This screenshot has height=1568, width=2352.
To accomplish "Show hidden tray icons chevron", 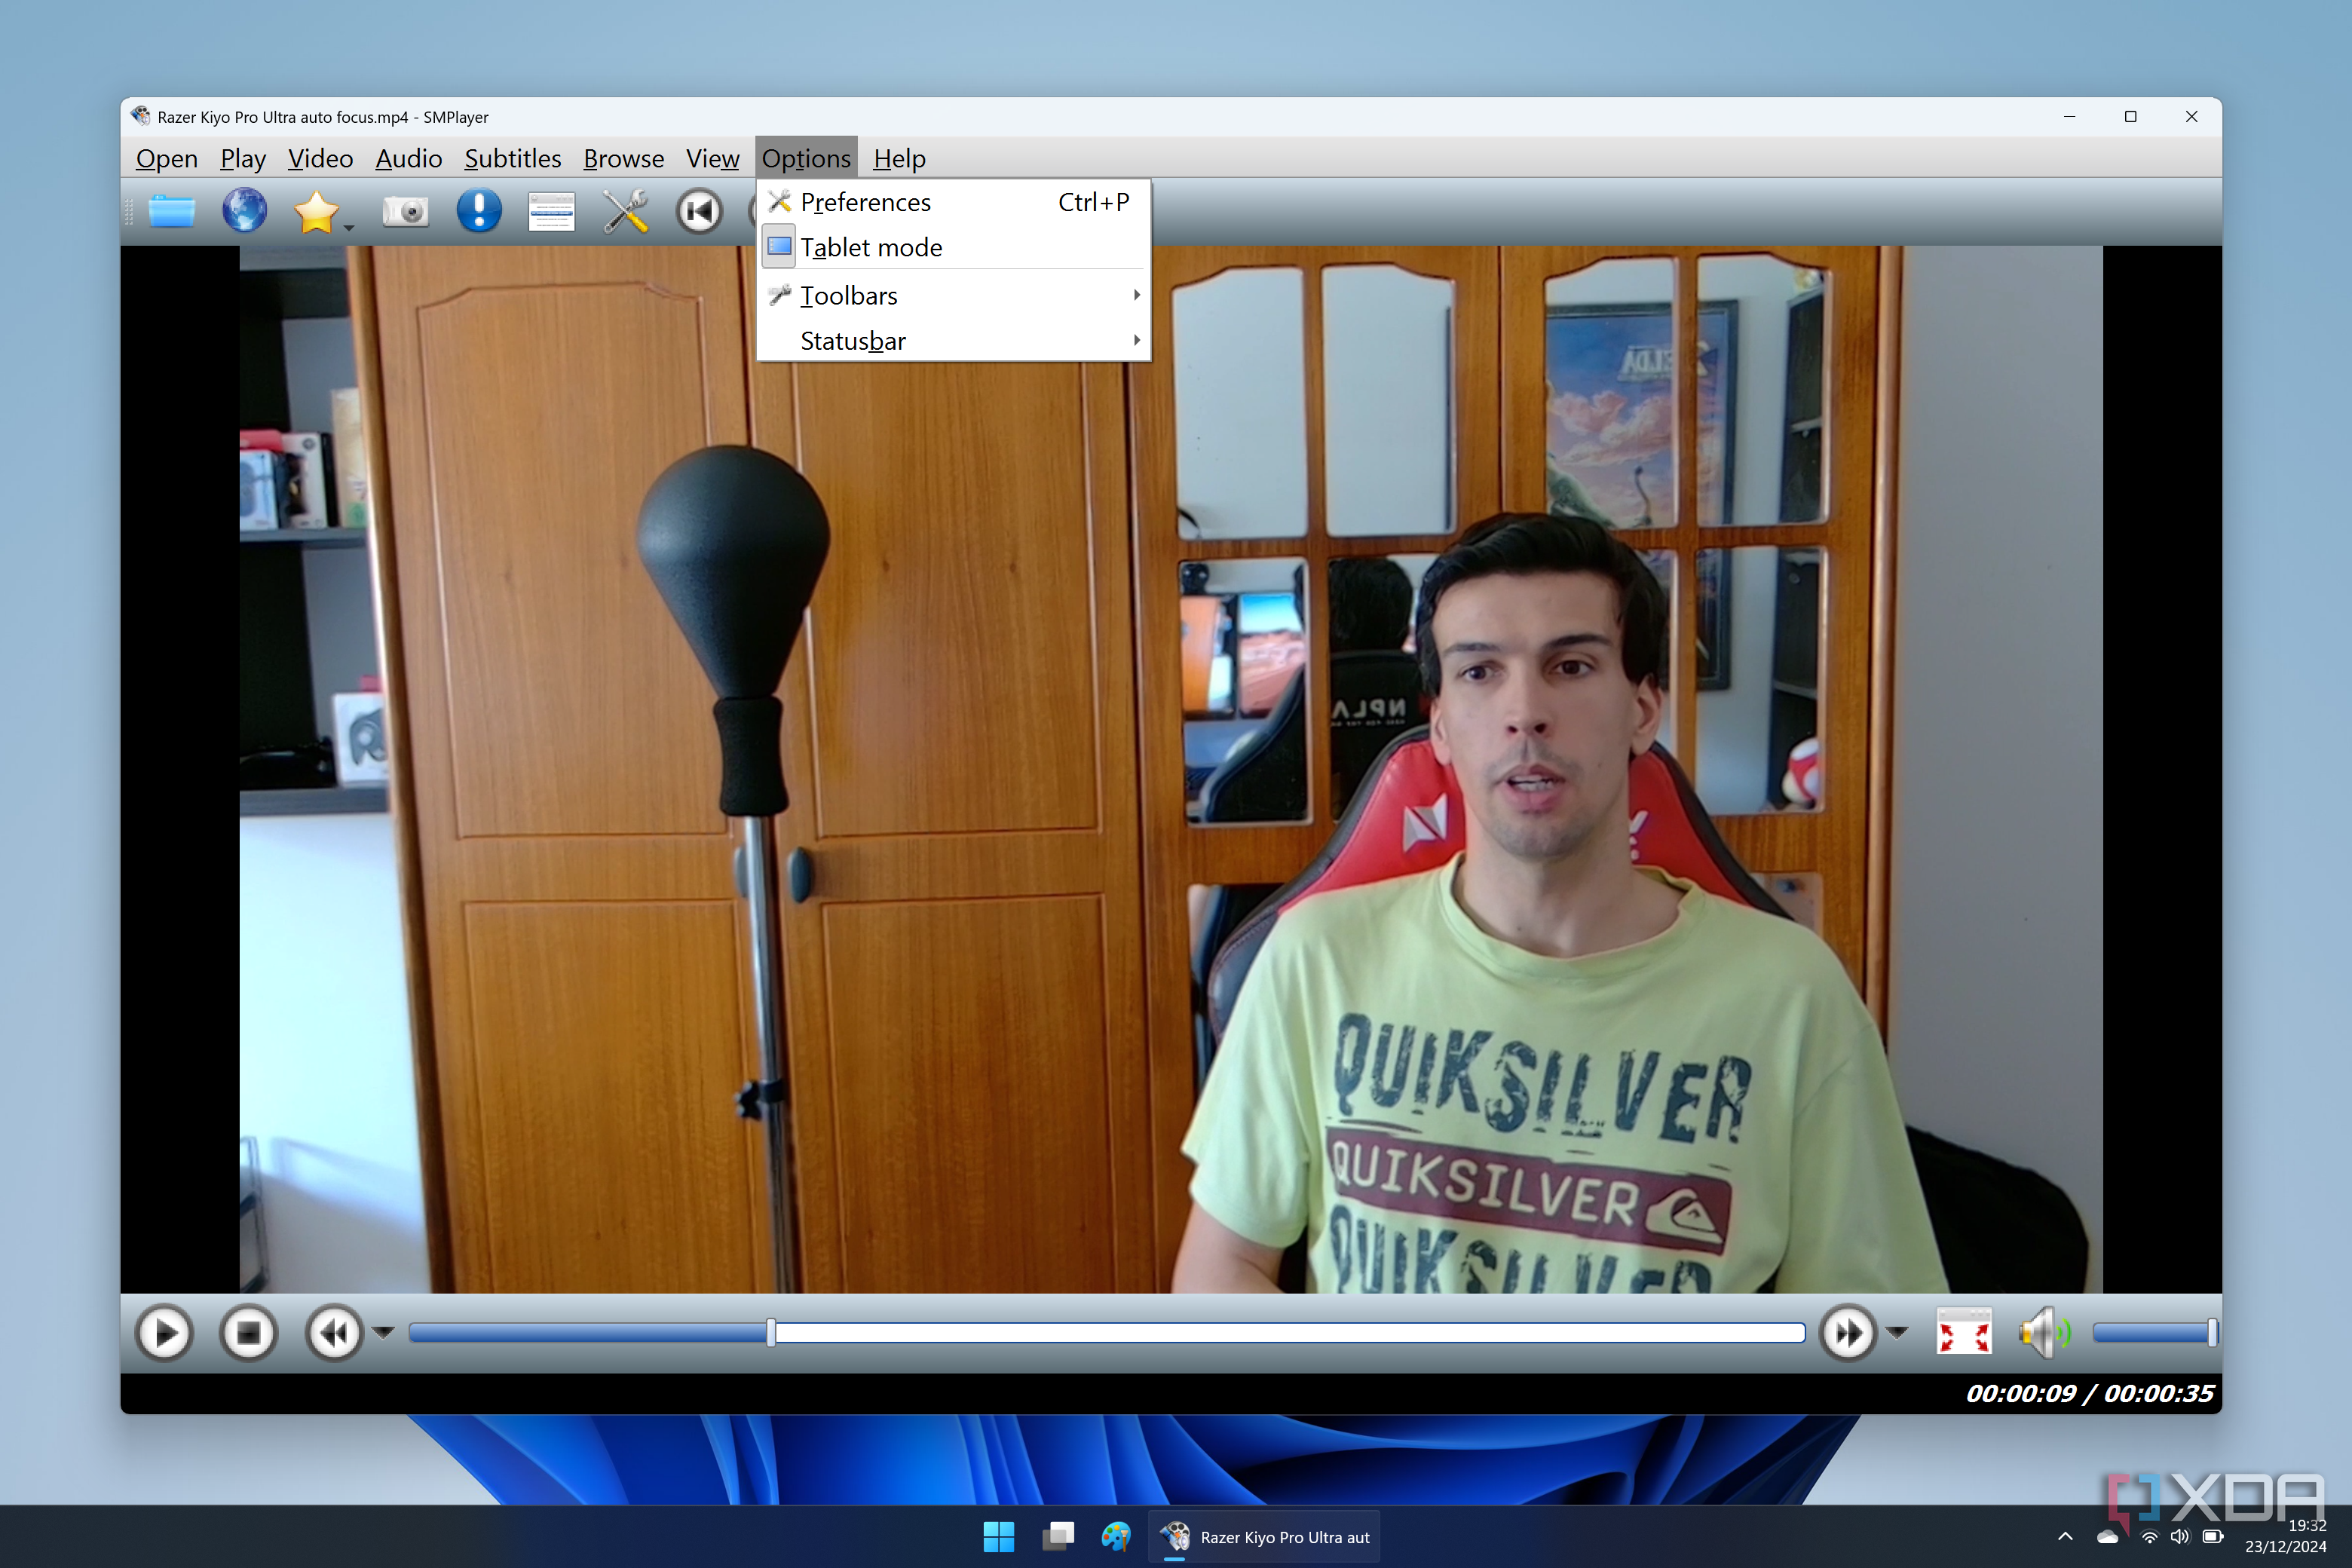I will (2065, 1536).
